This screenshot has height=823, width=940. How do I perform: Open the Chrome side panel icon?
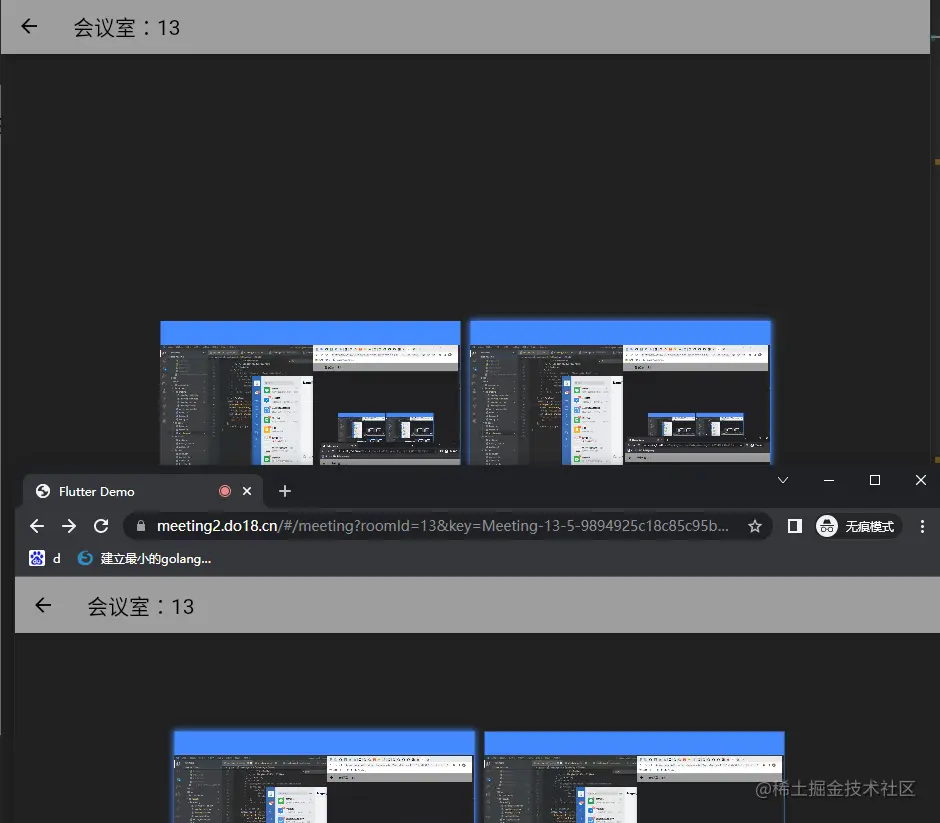tap(794, 525)
